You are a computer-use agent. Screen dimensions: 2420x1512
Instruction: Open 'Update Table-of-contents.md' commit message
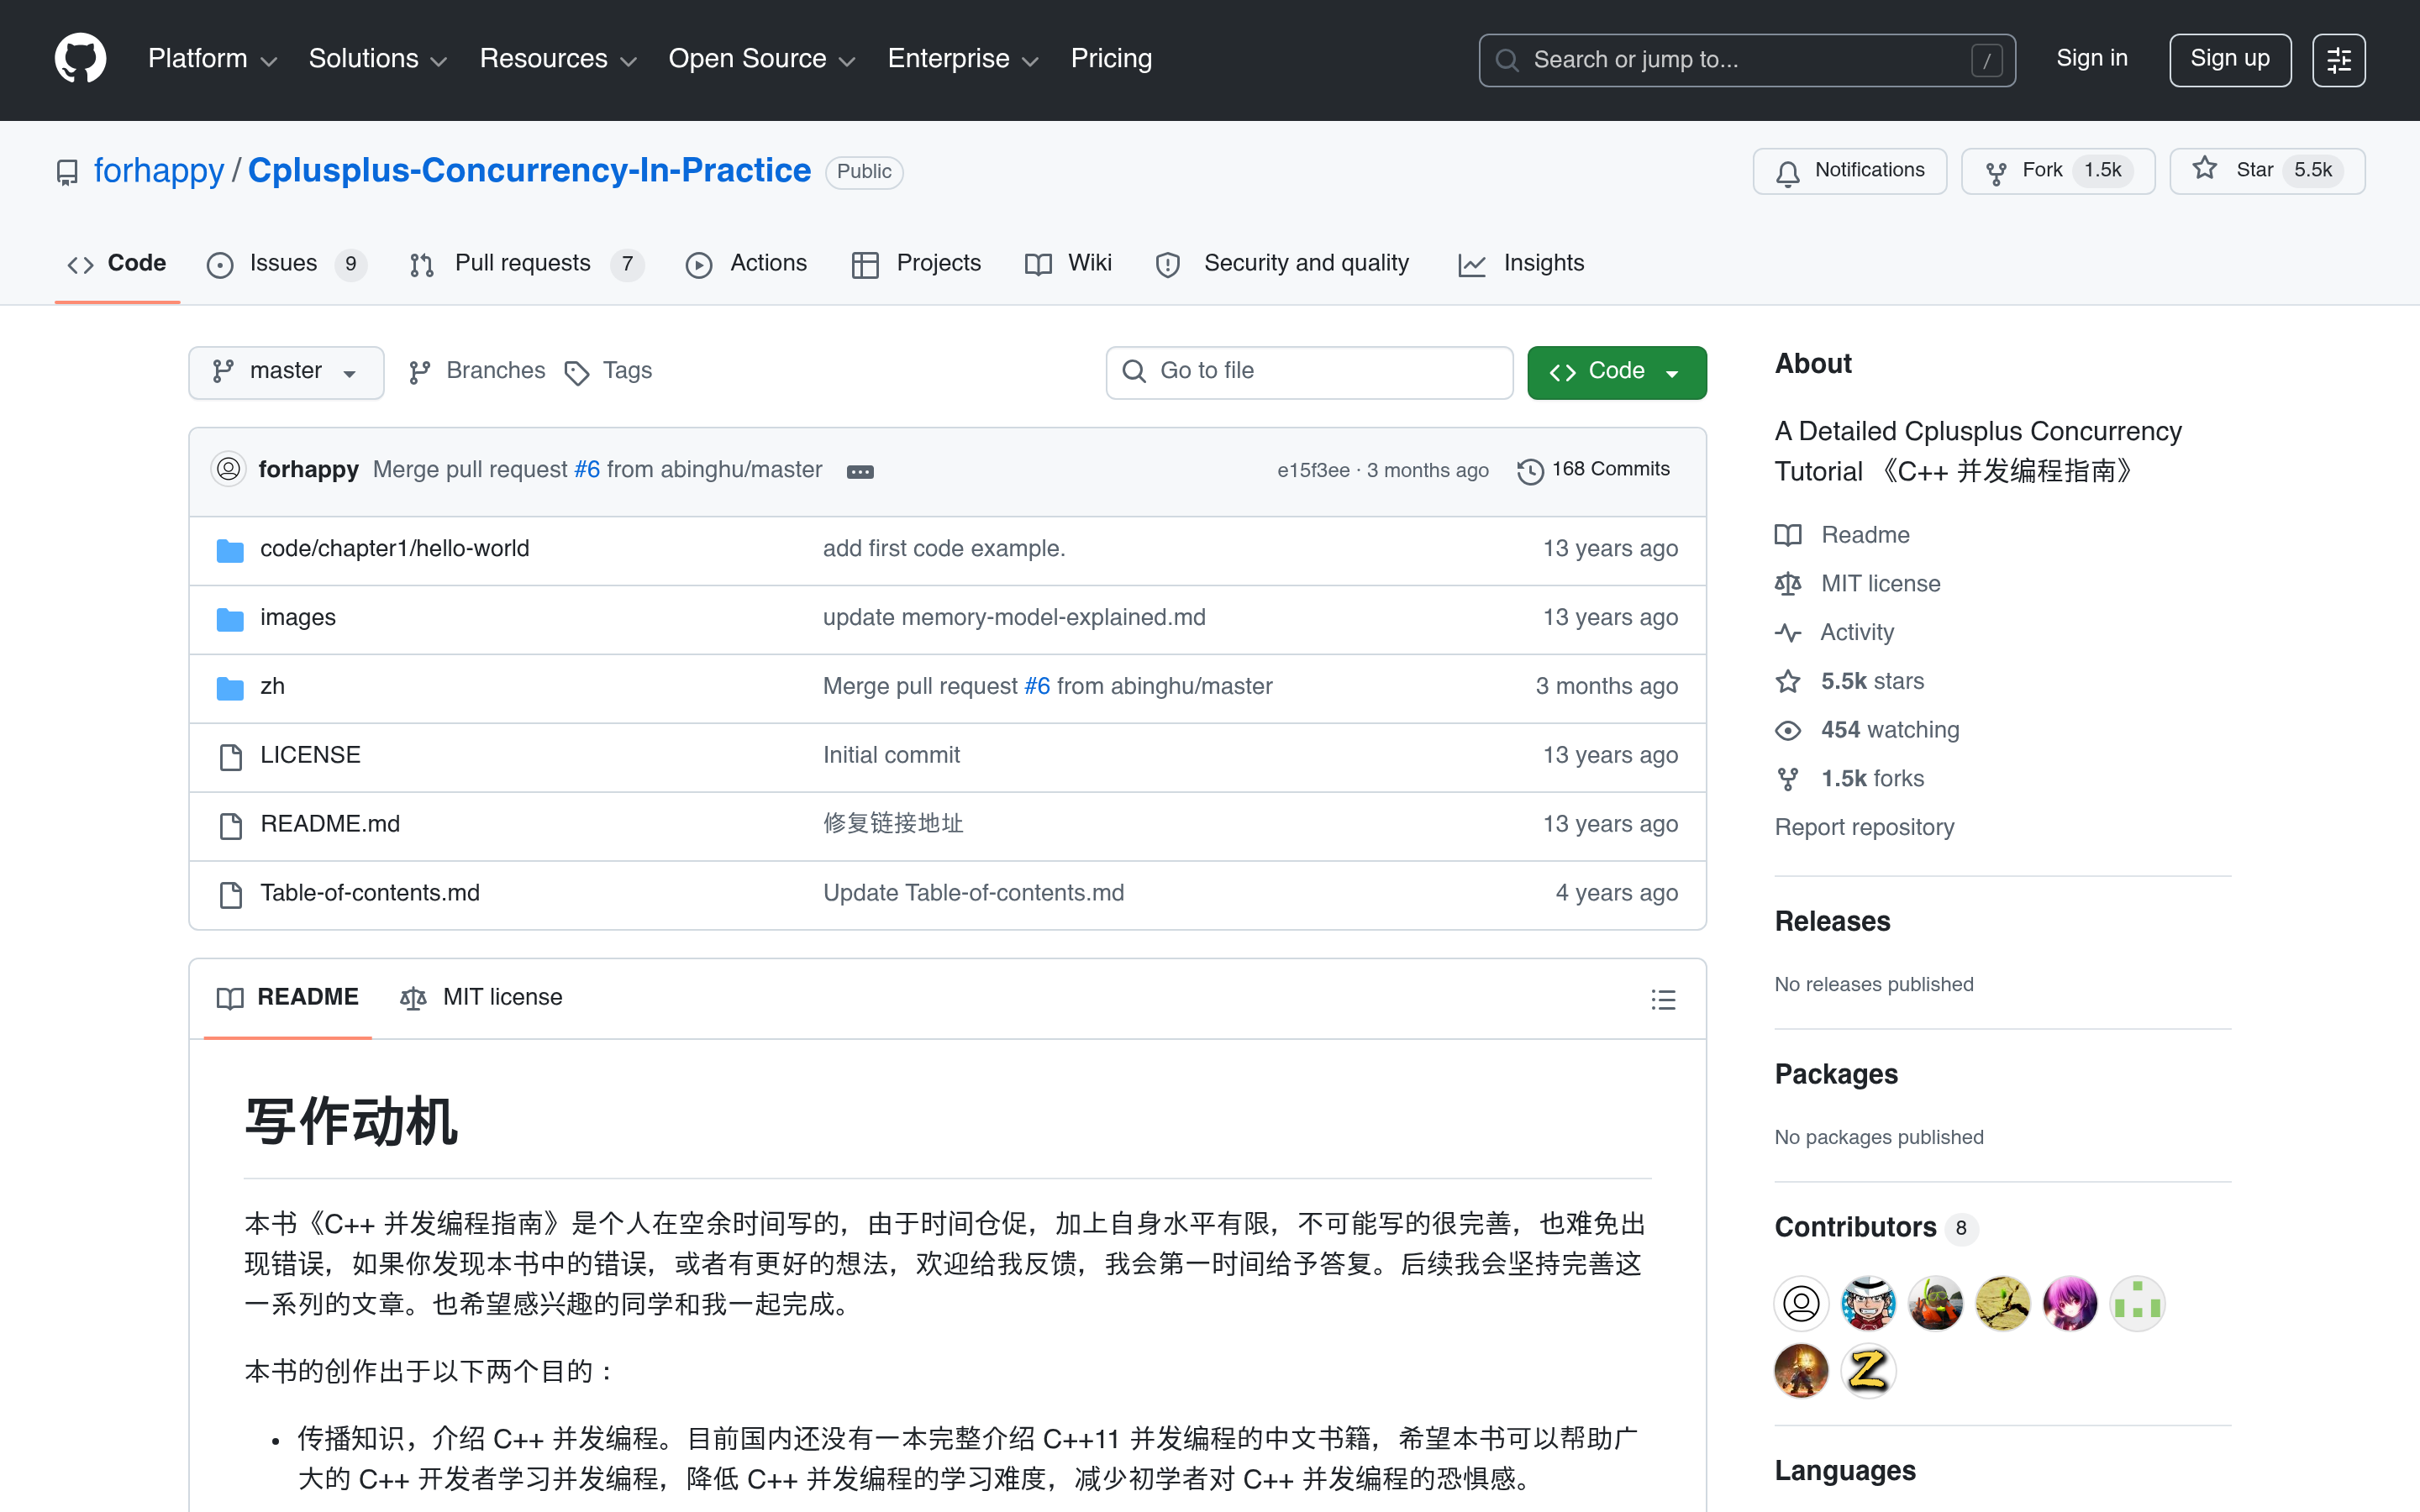[x=973, y=894]
